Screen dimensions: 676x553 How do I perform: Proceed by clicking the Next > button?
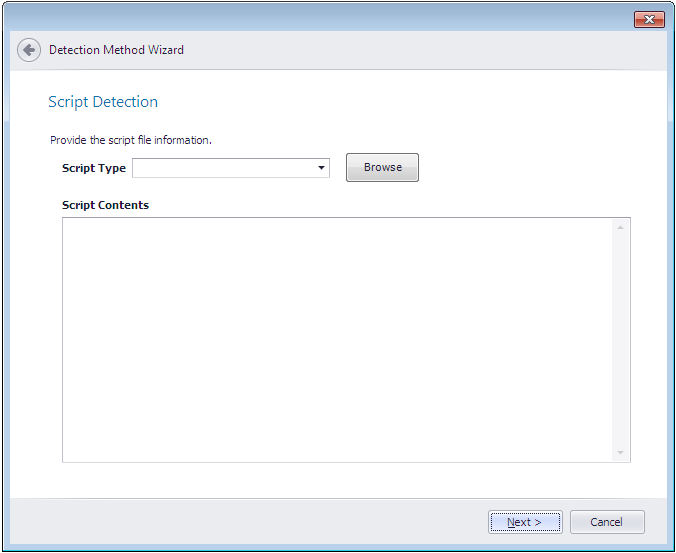tap(525, 522)
